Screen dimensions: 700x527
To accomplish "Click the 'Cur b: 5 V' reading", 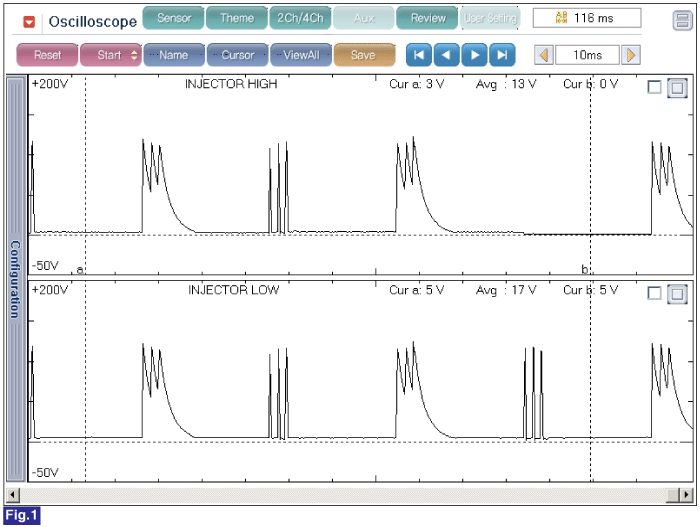I will click(x=590, y=290).
